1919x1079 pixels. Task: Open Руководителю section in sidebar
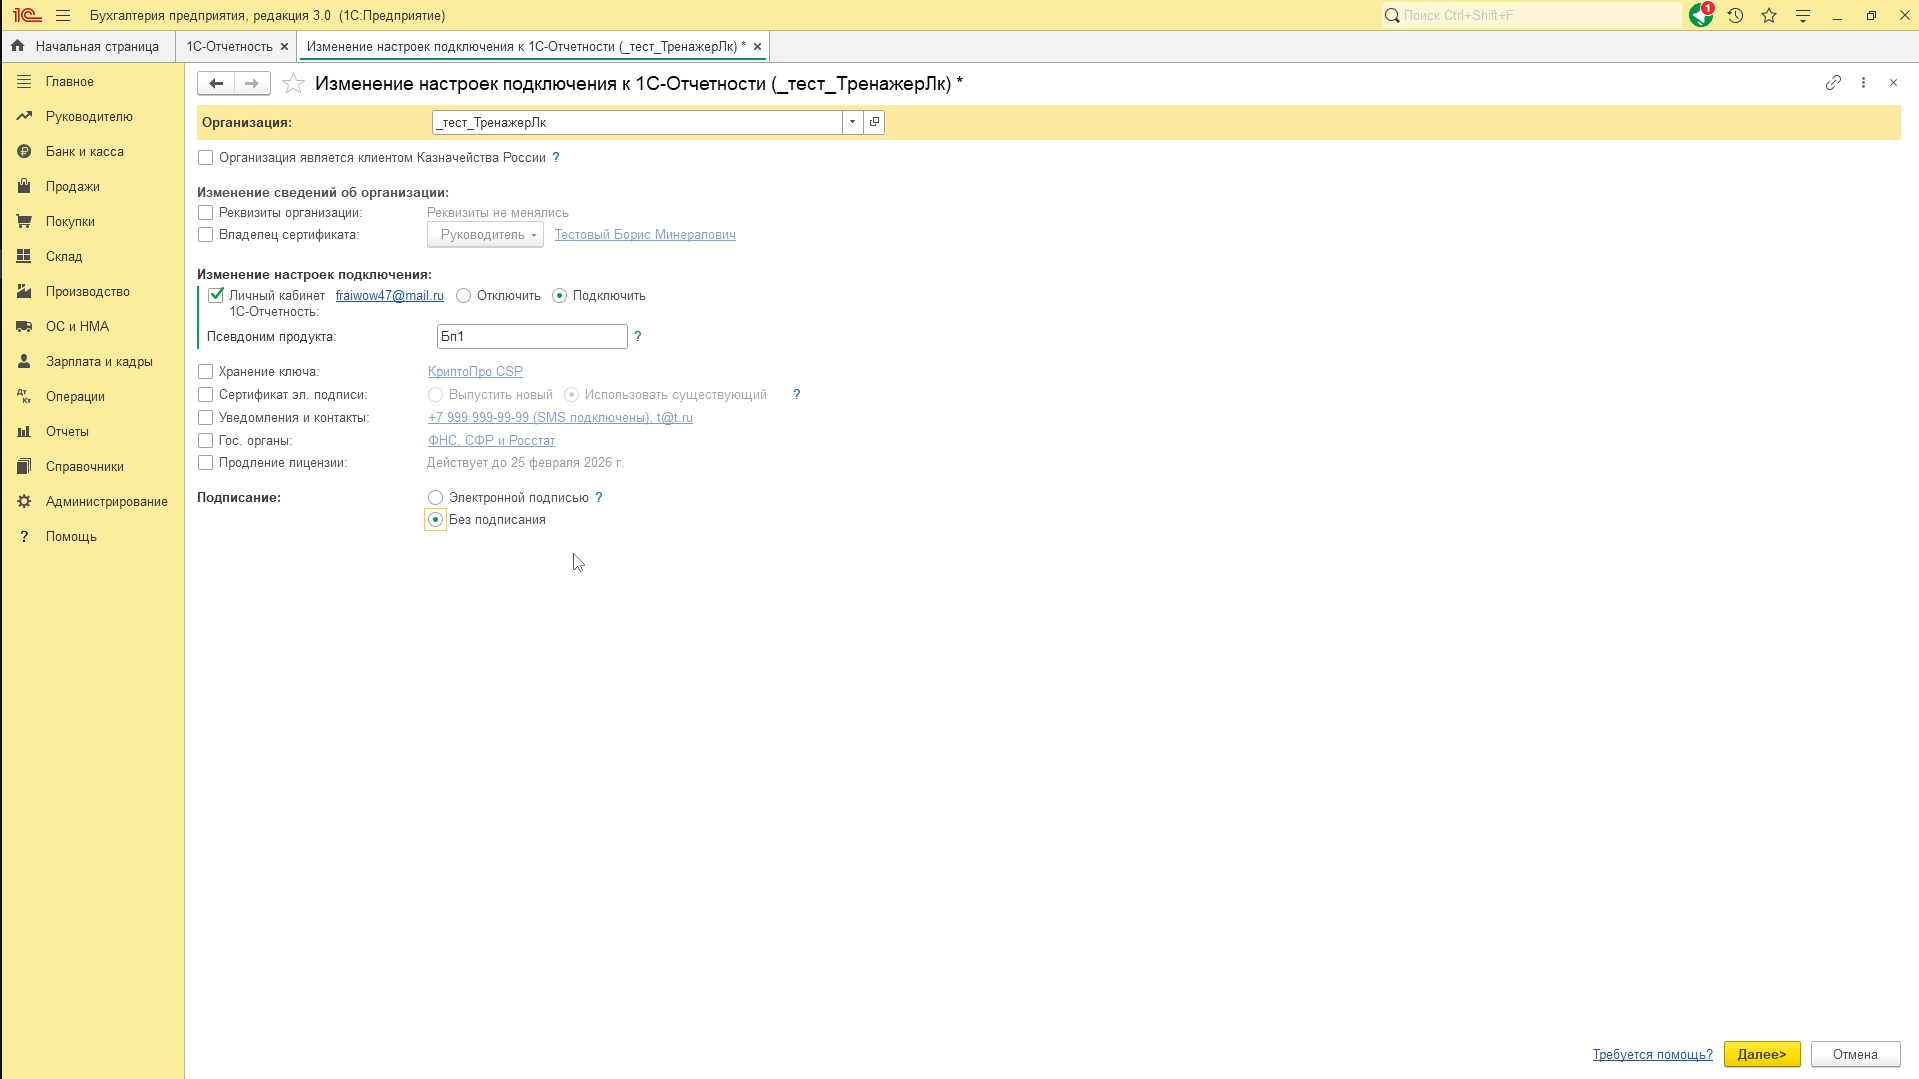93,117
